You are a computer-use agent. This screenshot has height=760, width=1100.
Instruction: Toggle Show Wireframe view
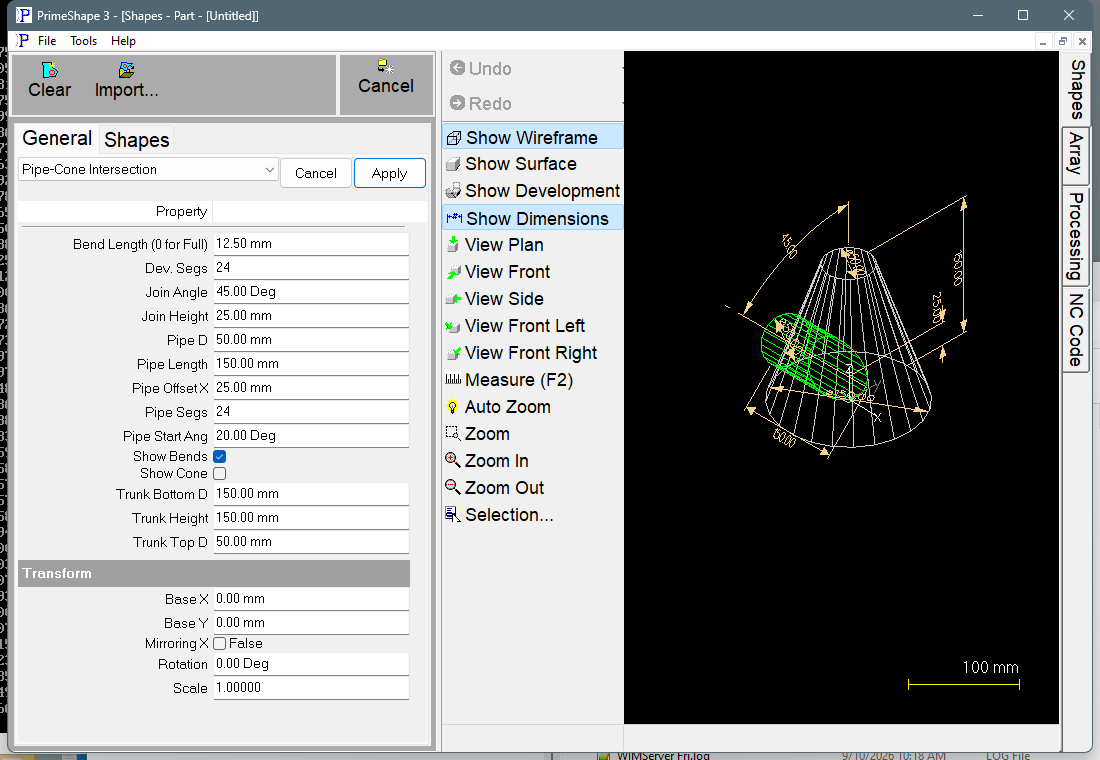click(x=532, y=138)
